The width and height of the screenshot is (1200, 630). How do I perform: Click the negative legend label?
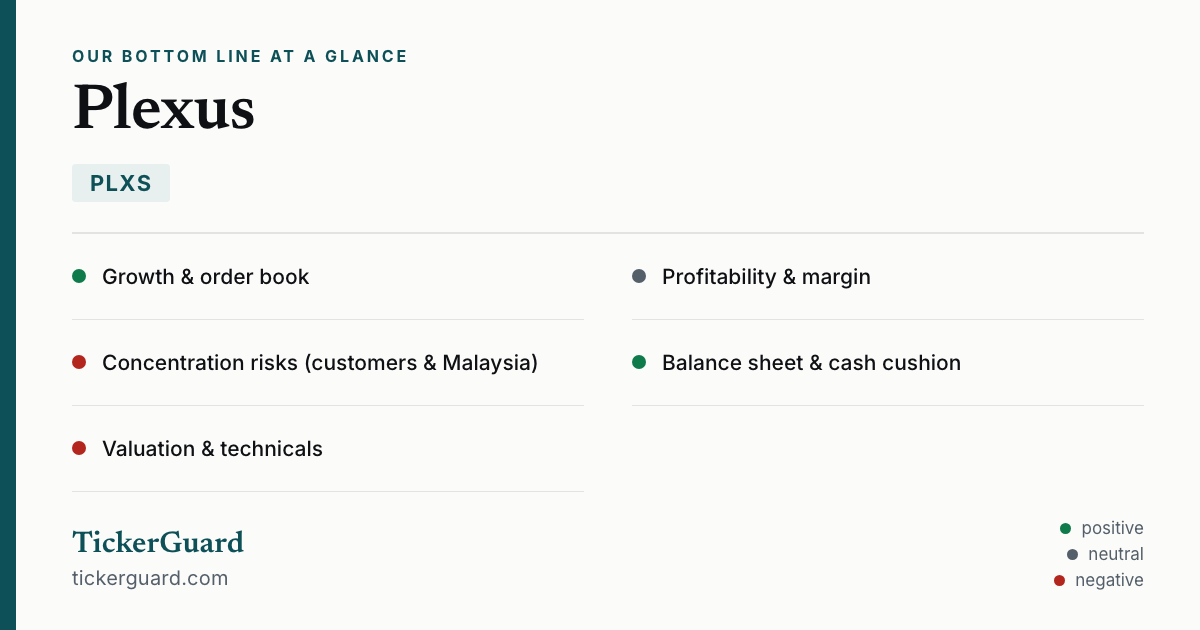click(1109, 580)
